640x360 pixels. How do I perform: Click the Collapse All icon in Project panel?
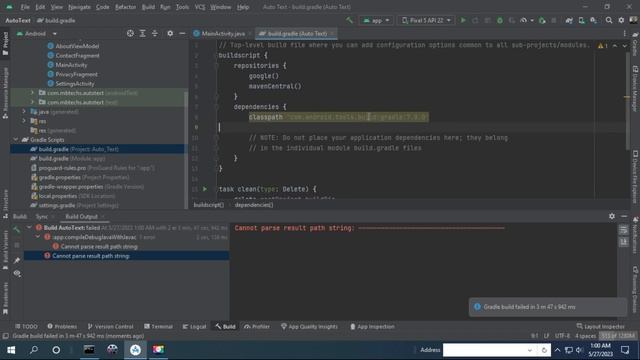[155, 33]
